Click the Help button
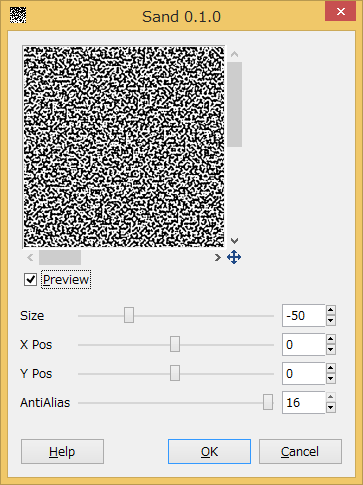The width and height of the screenshot is (363, 485). [x=62, y=452]
